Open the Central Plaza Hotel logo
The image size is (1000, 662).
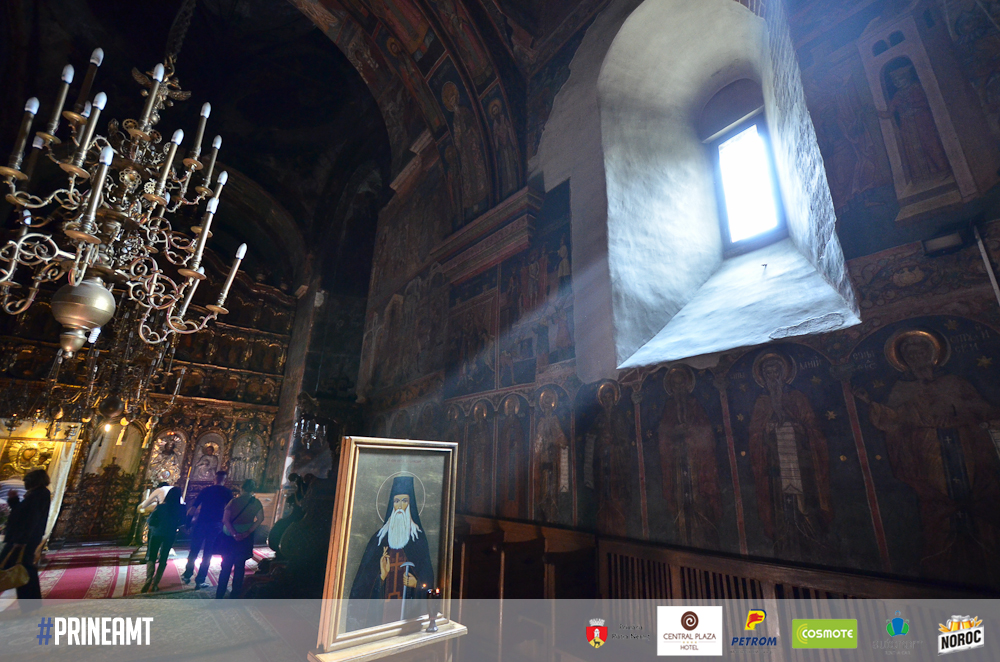(689, 631)
